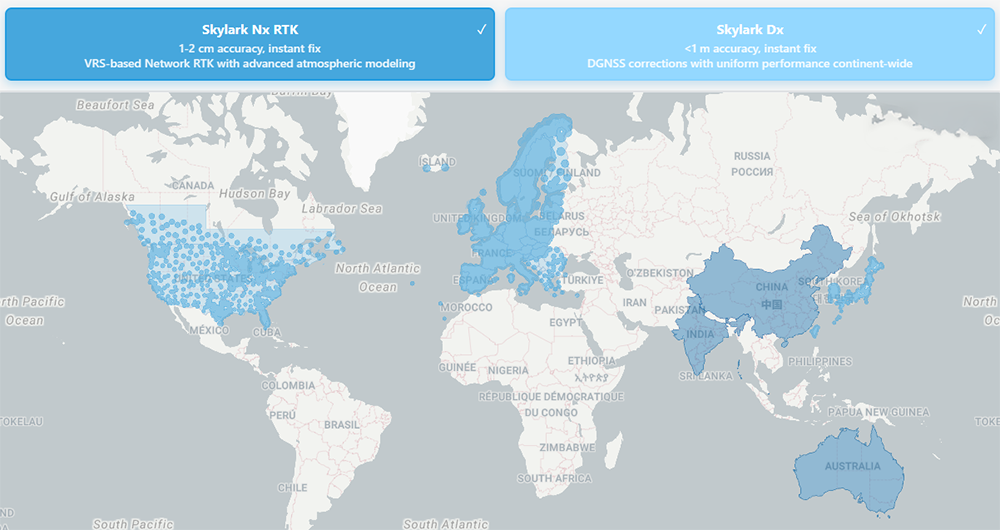The width and height of the screenshot is (1000, 530).
Task: Click the Russia map label
Action: 752,156
